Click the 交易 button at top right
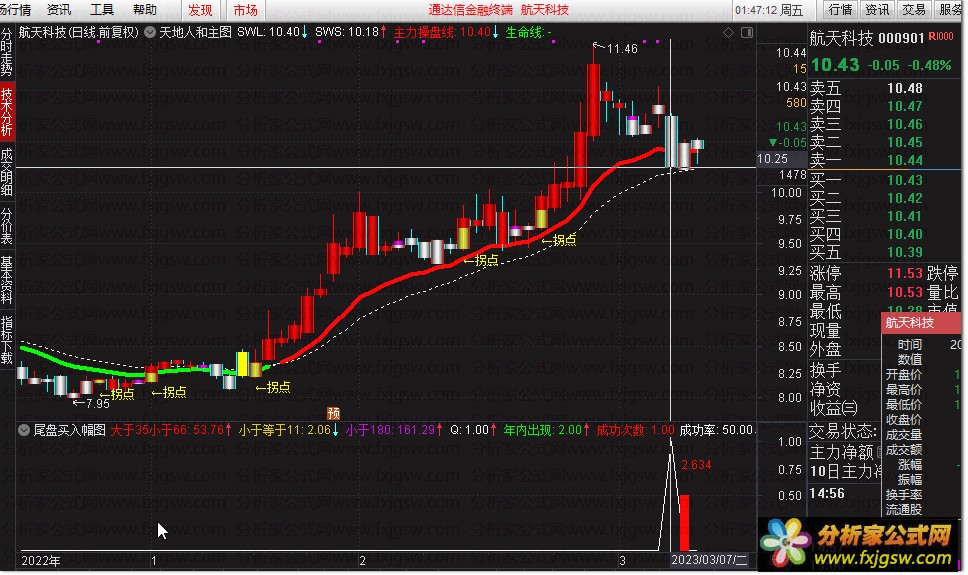Viewport: 968px width, 575px height. [x=914, y=9]
